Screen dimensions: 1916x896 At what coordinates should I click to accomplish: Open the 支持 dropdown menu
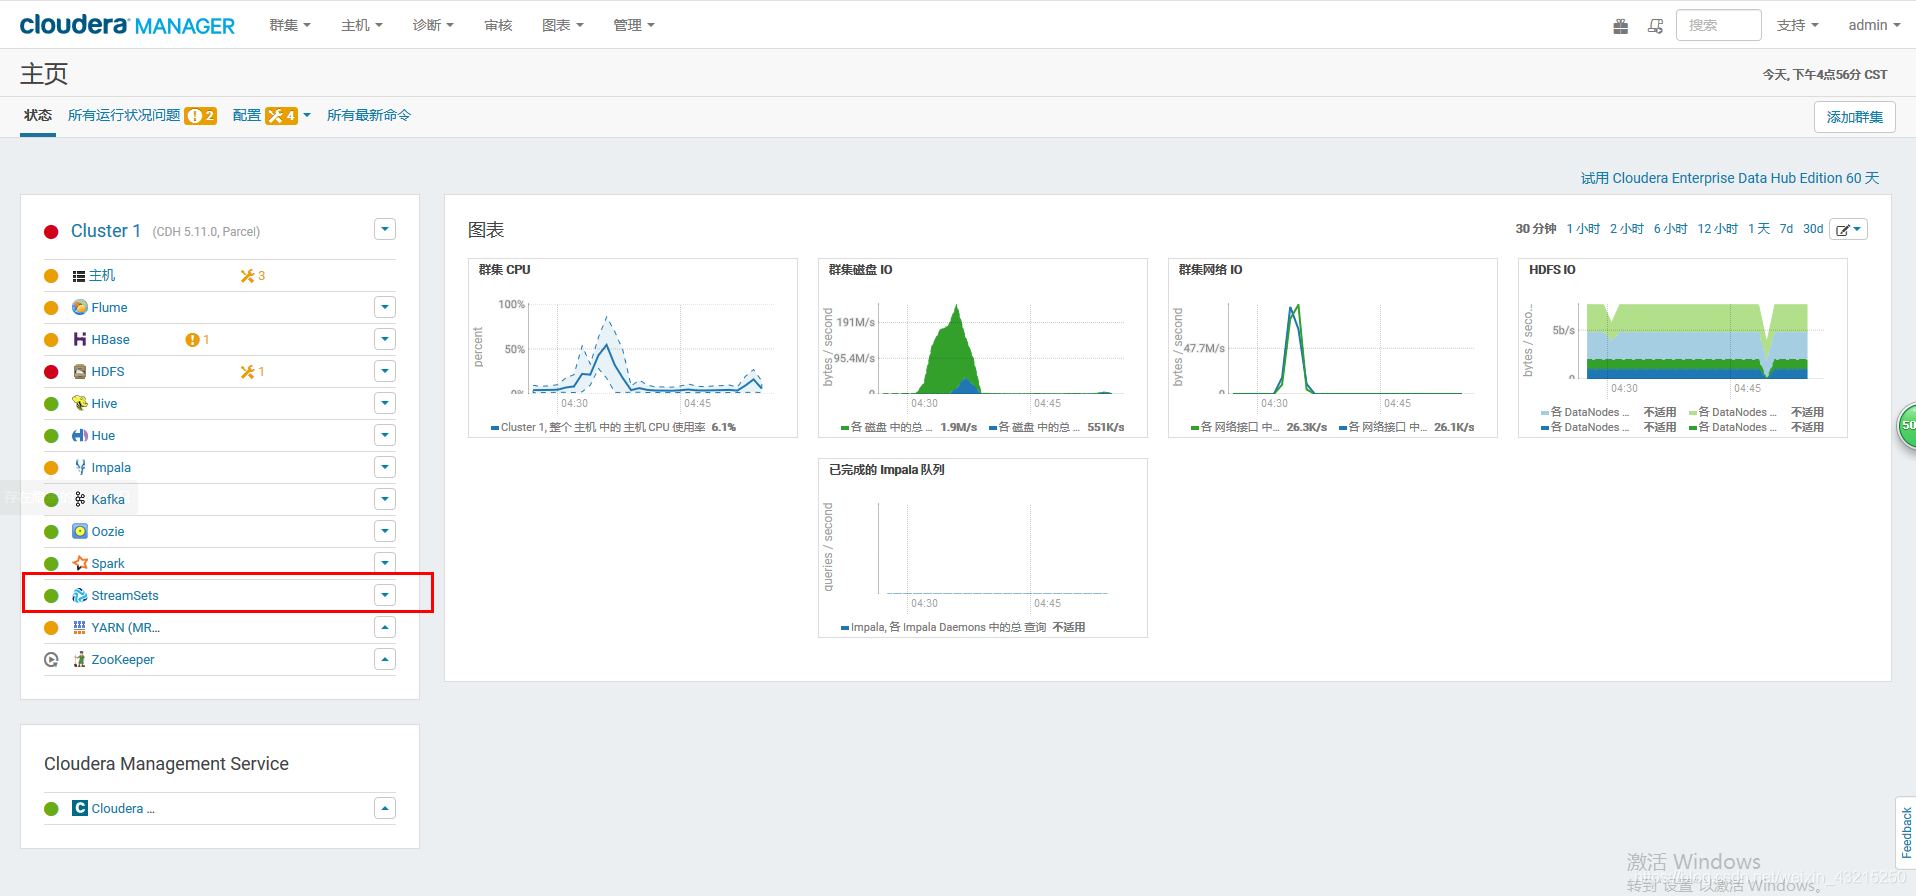[1798, 25]
